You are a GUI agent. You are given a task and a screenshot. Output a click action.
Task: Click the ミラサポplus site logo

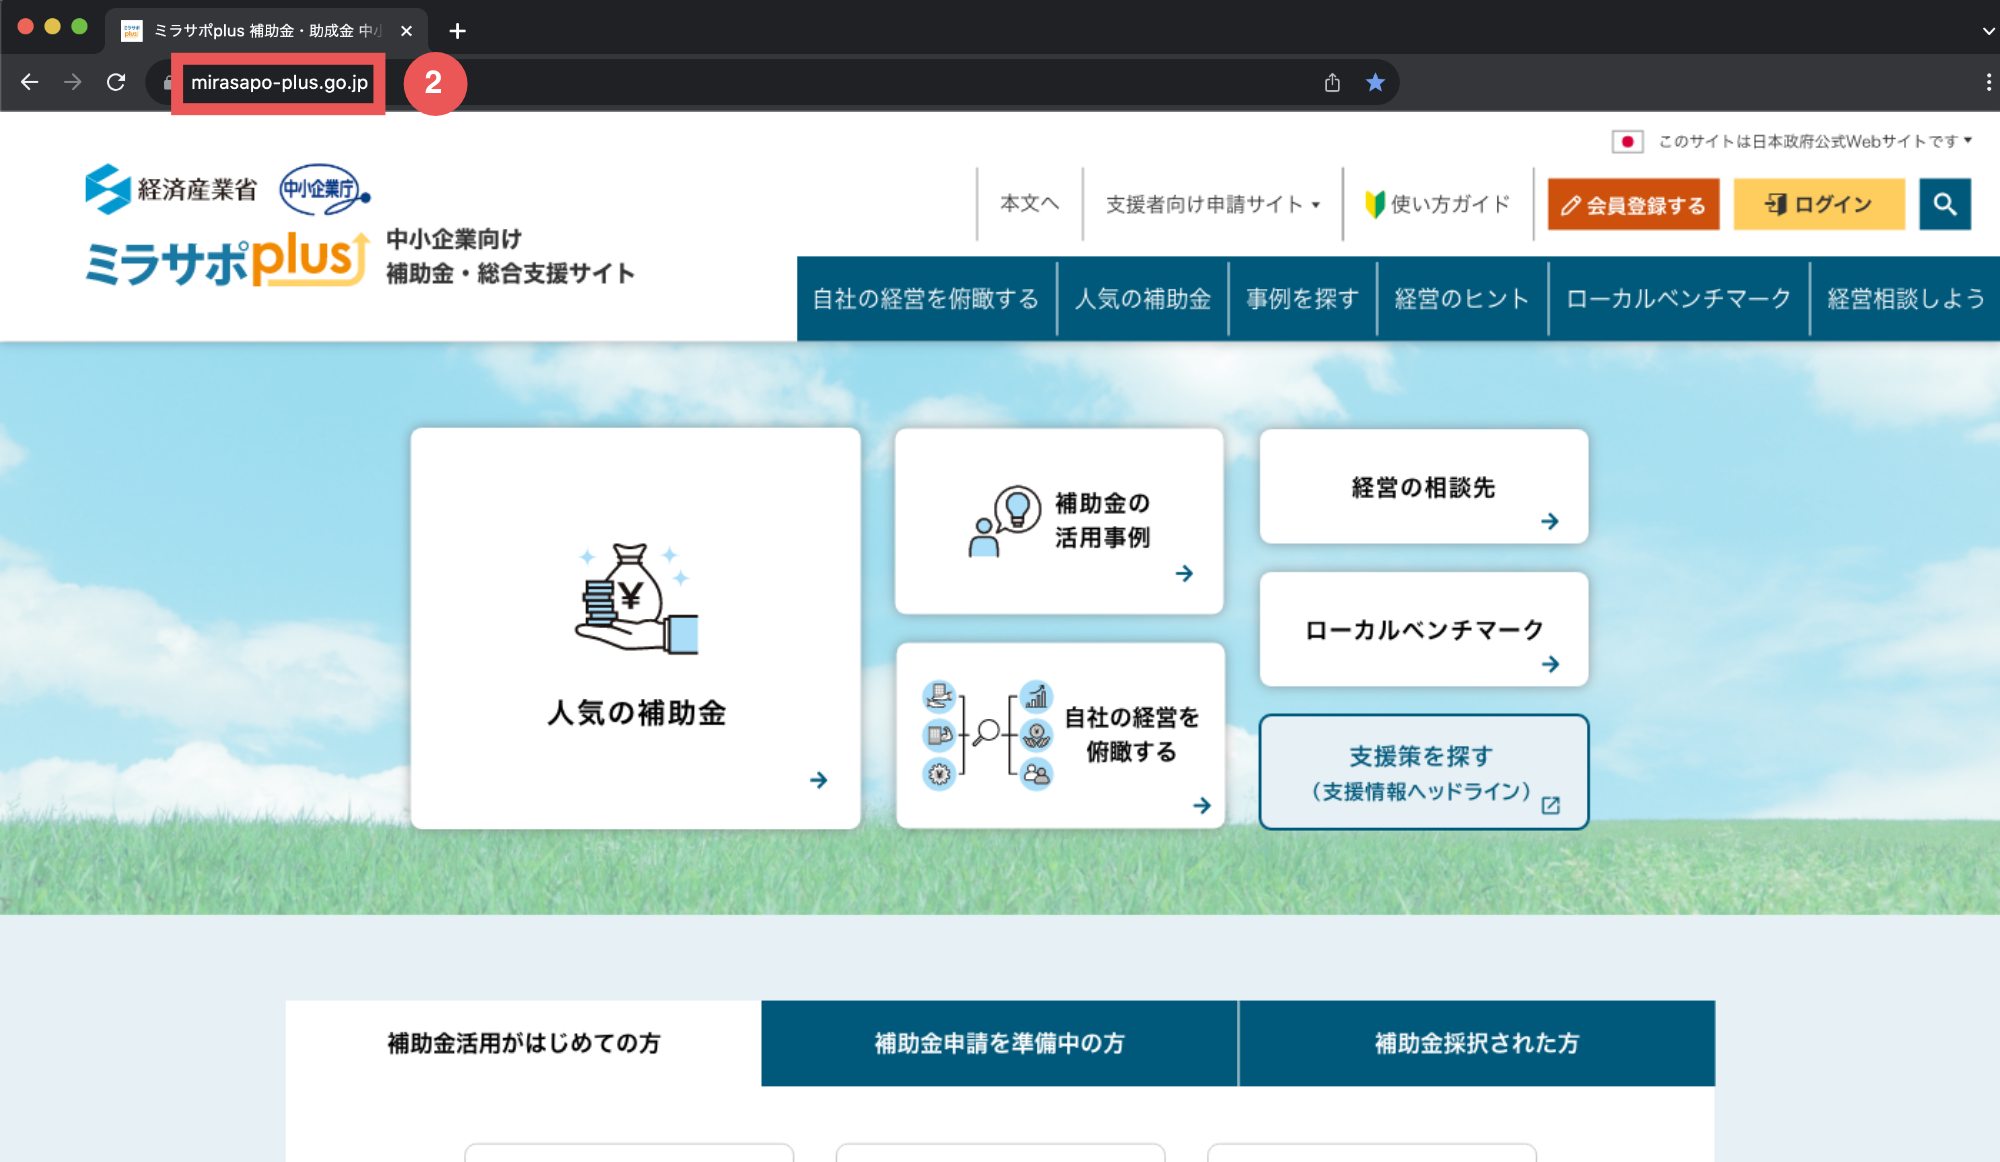226,261
